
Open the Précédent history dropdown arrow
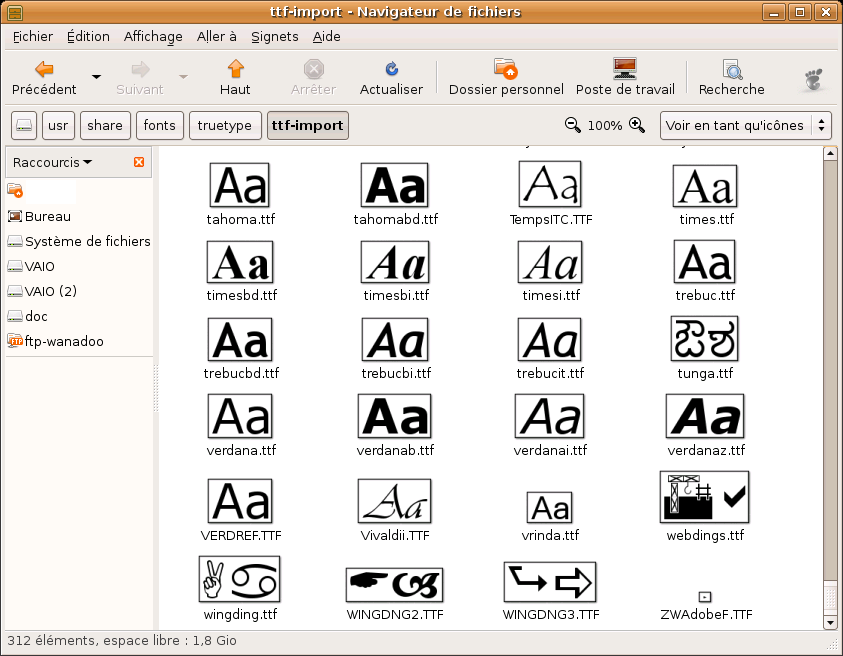(97, 76)
